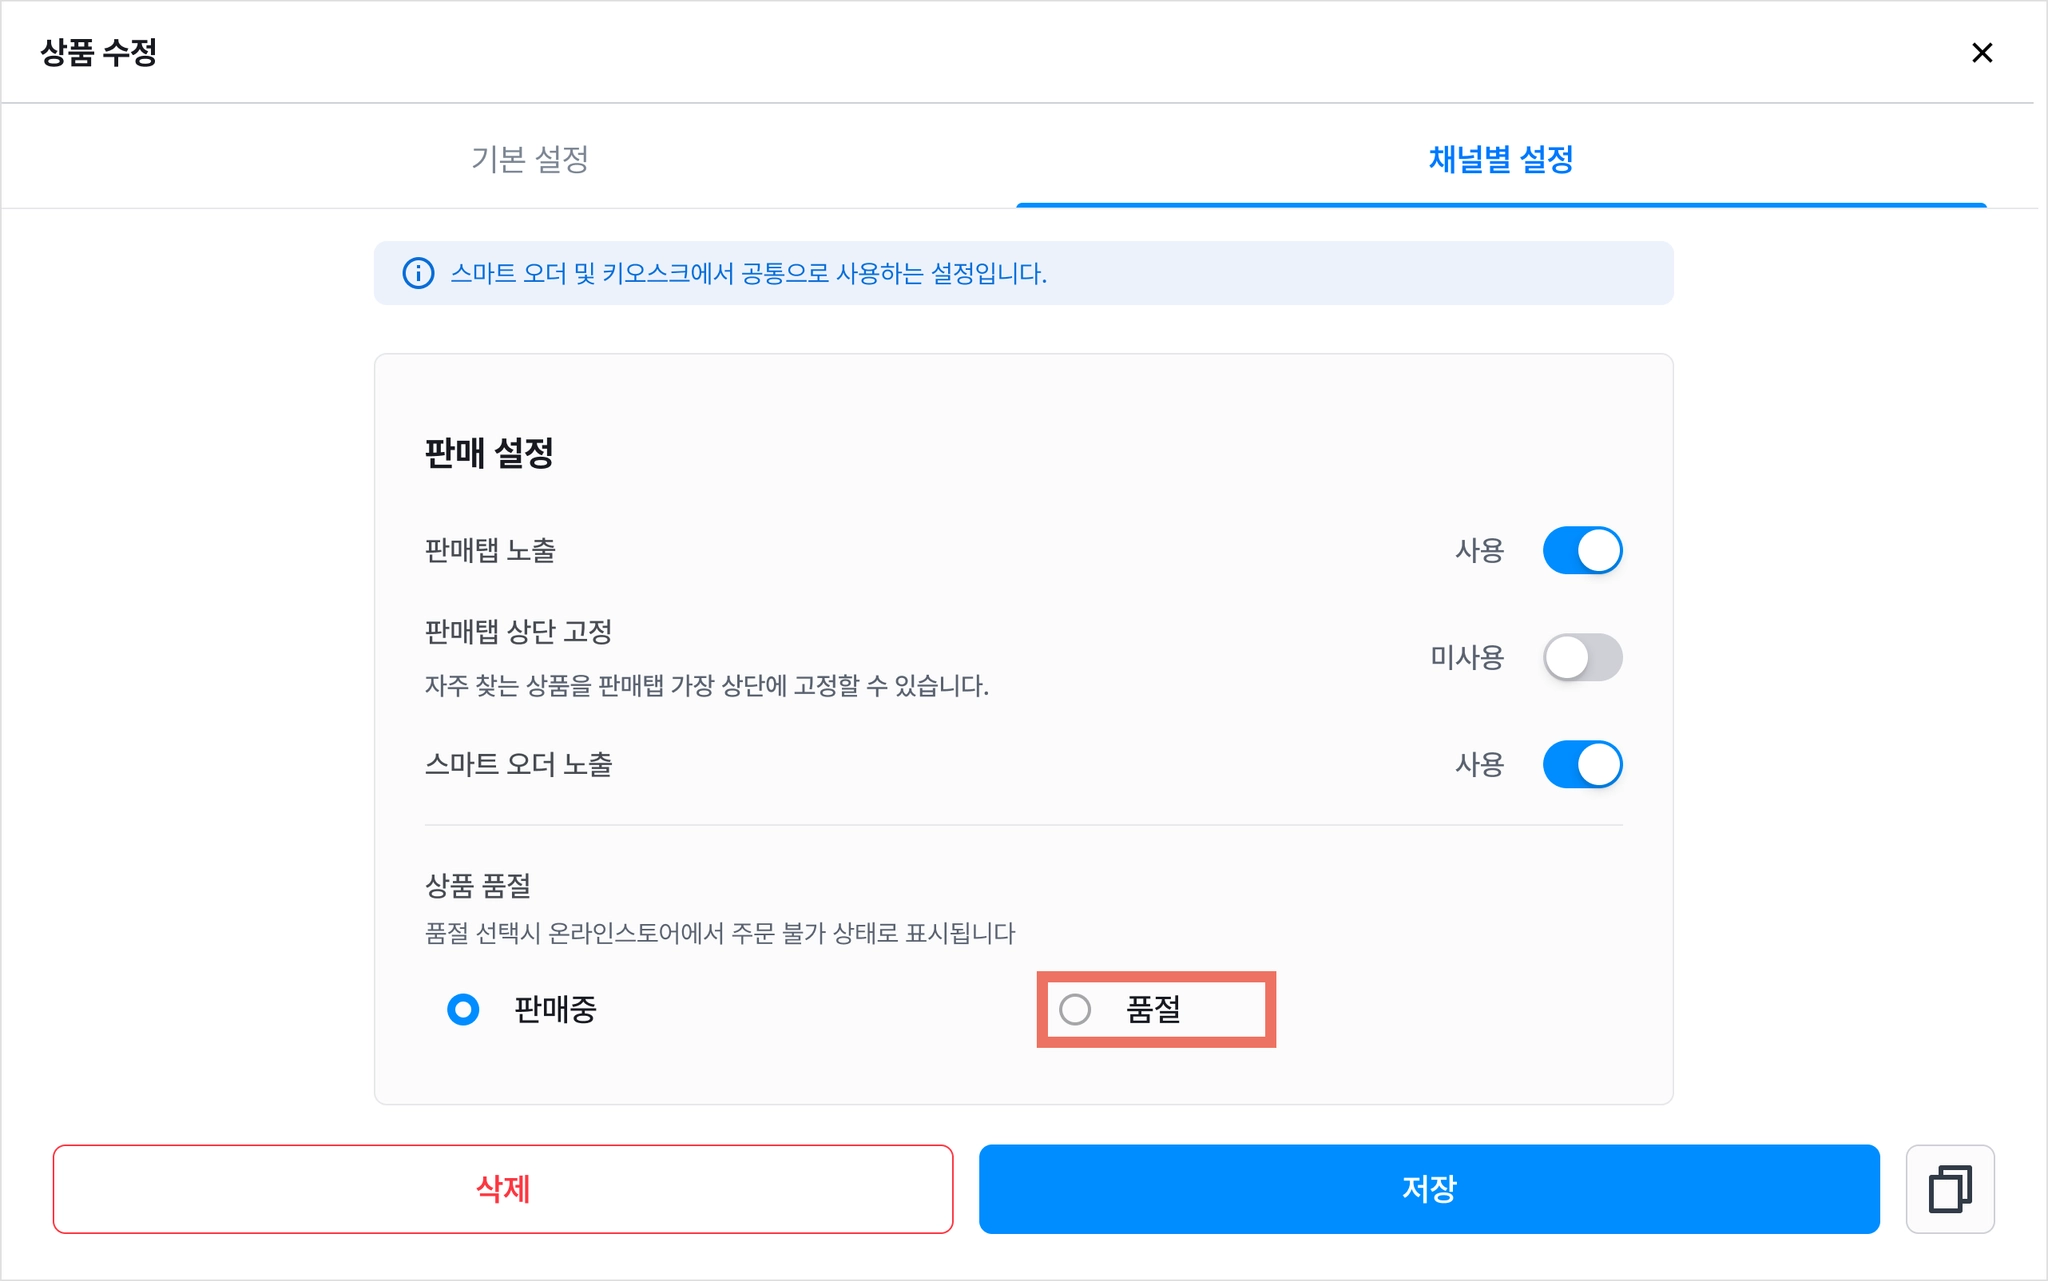The width and height of the screenshot is (2048, 1281).
Task: Choose the 품절 radio option
Action: point(1075,1009)
